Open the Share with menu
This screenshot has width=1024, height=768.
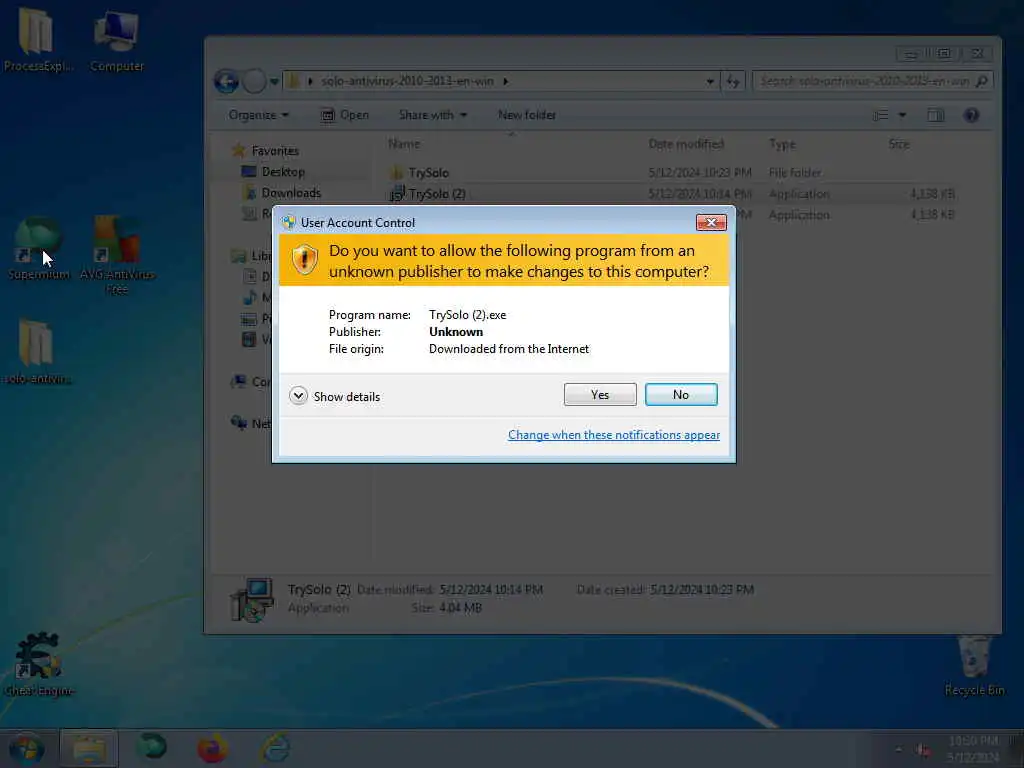(433, 115)
